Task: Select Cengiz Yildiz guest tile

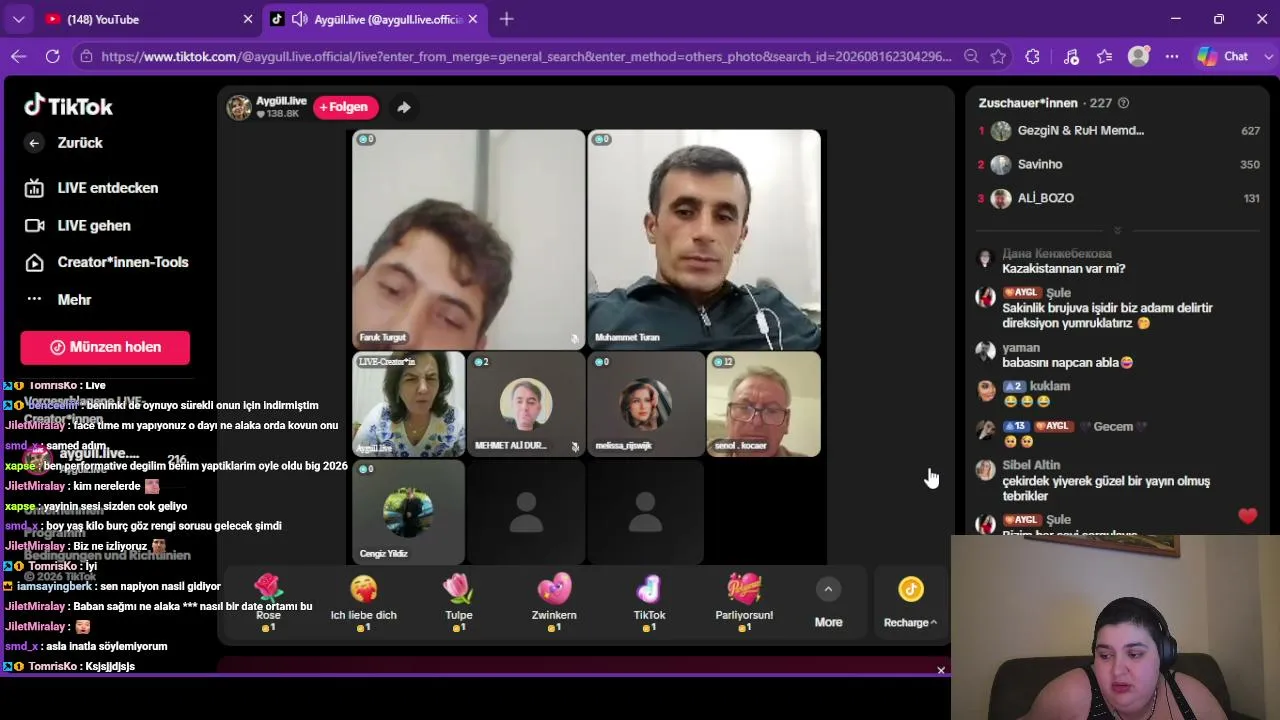Action: tap(409, 512)
